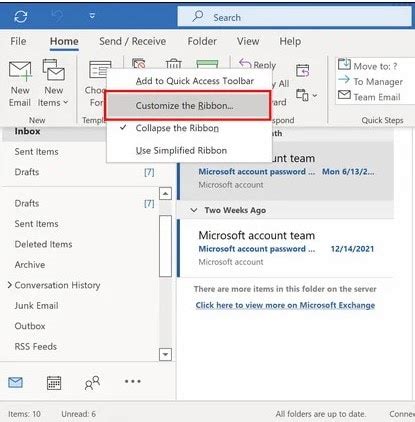The image size is (415, 422).
Task: Open the Junk Email folder
Action: coord(36,306)
